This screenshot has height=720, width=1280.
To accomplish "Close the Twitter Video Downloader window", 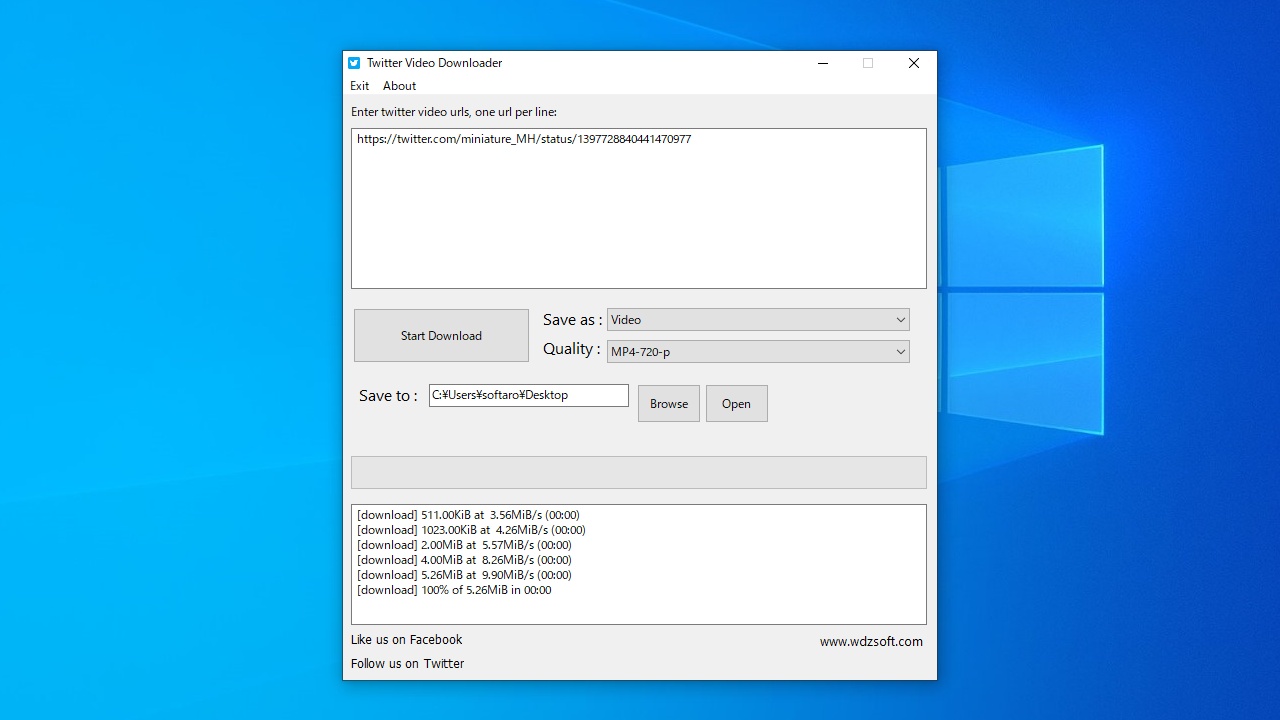I will tap(914, 63).
